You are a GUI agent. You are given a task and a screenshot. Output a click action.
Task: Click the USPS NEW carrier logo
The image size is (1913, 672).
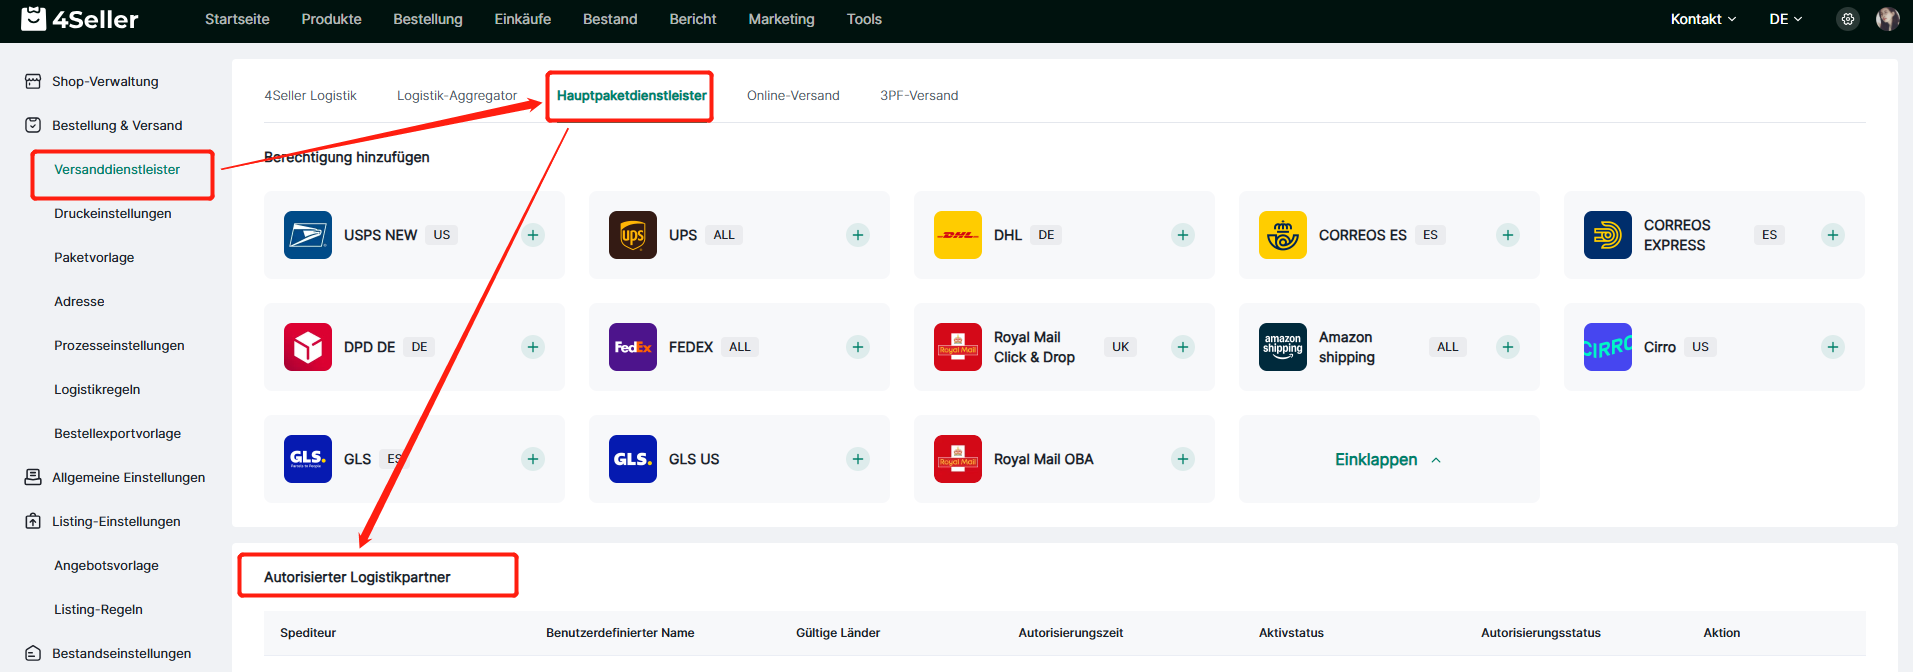pos(308,235)
